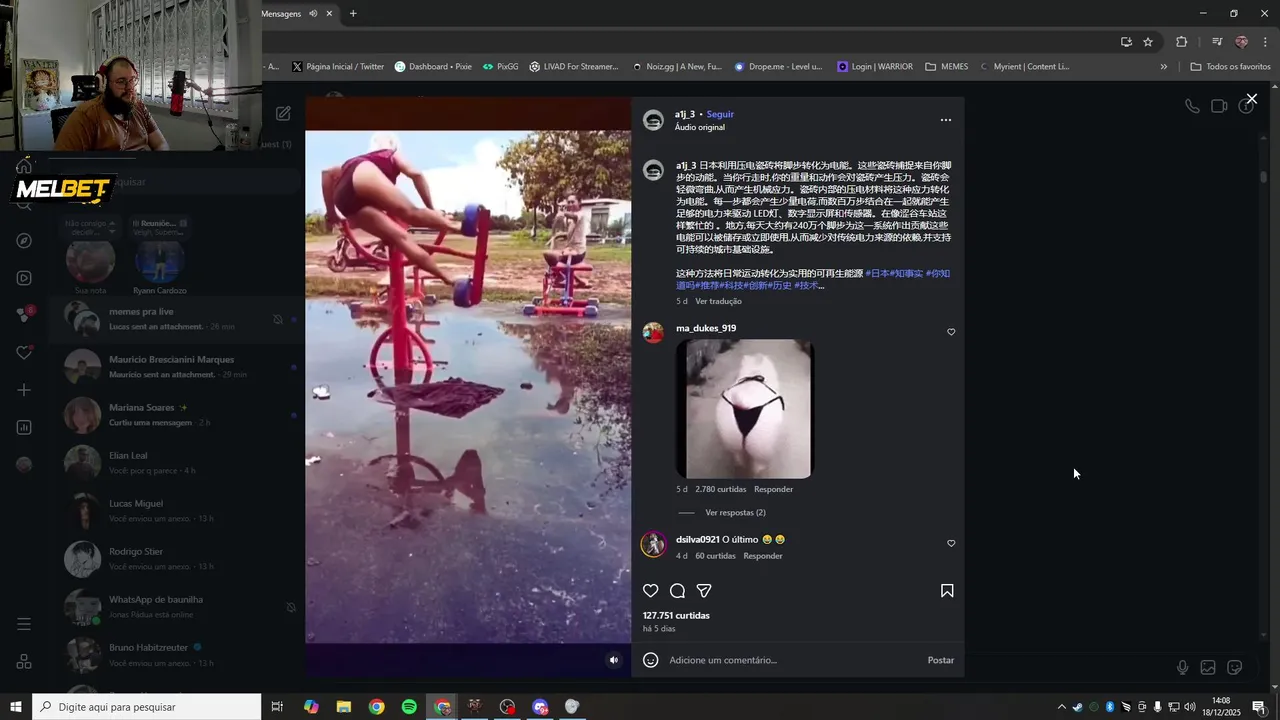1280x720 pixels.
Task: Open the MEMES bookmarks folder
Action: click(947, 67)
